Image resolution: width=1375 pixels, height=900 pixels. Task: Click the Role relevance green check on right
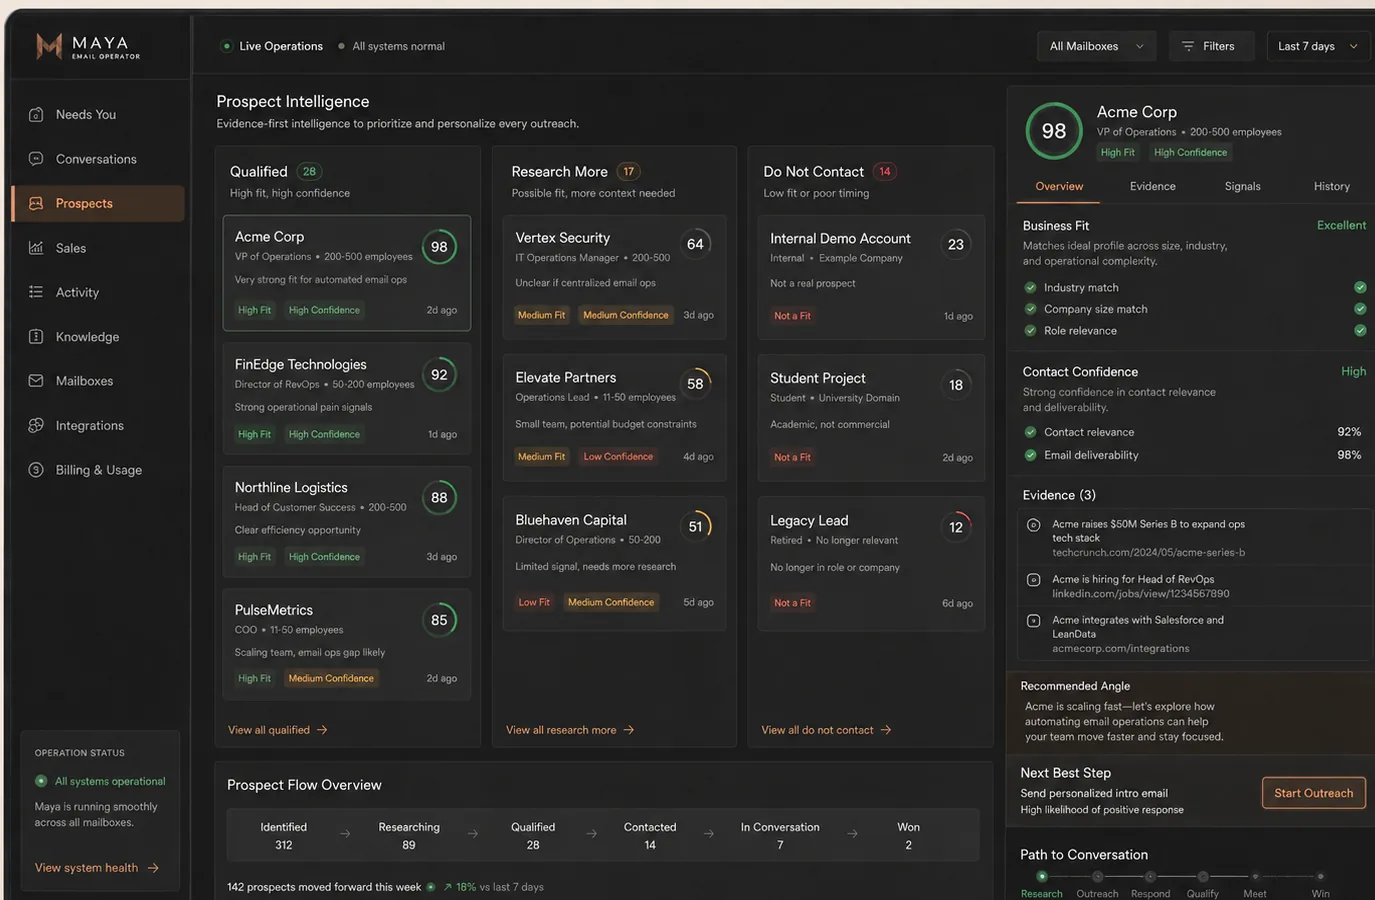[1360, 331]
